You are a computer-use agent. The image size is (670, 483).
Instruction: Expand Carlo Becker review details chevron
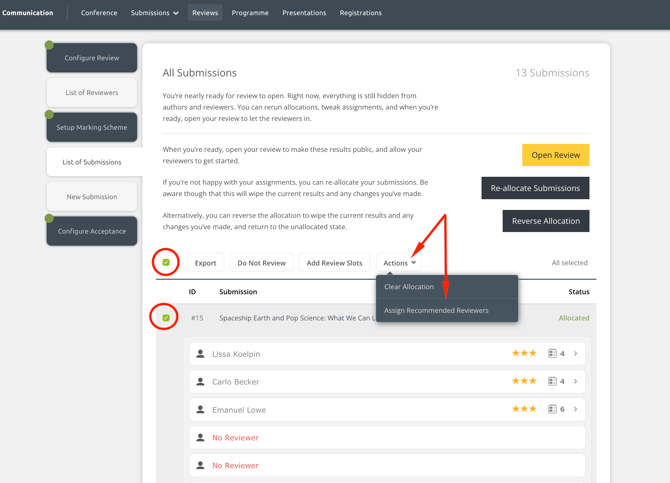coord(576,382)
